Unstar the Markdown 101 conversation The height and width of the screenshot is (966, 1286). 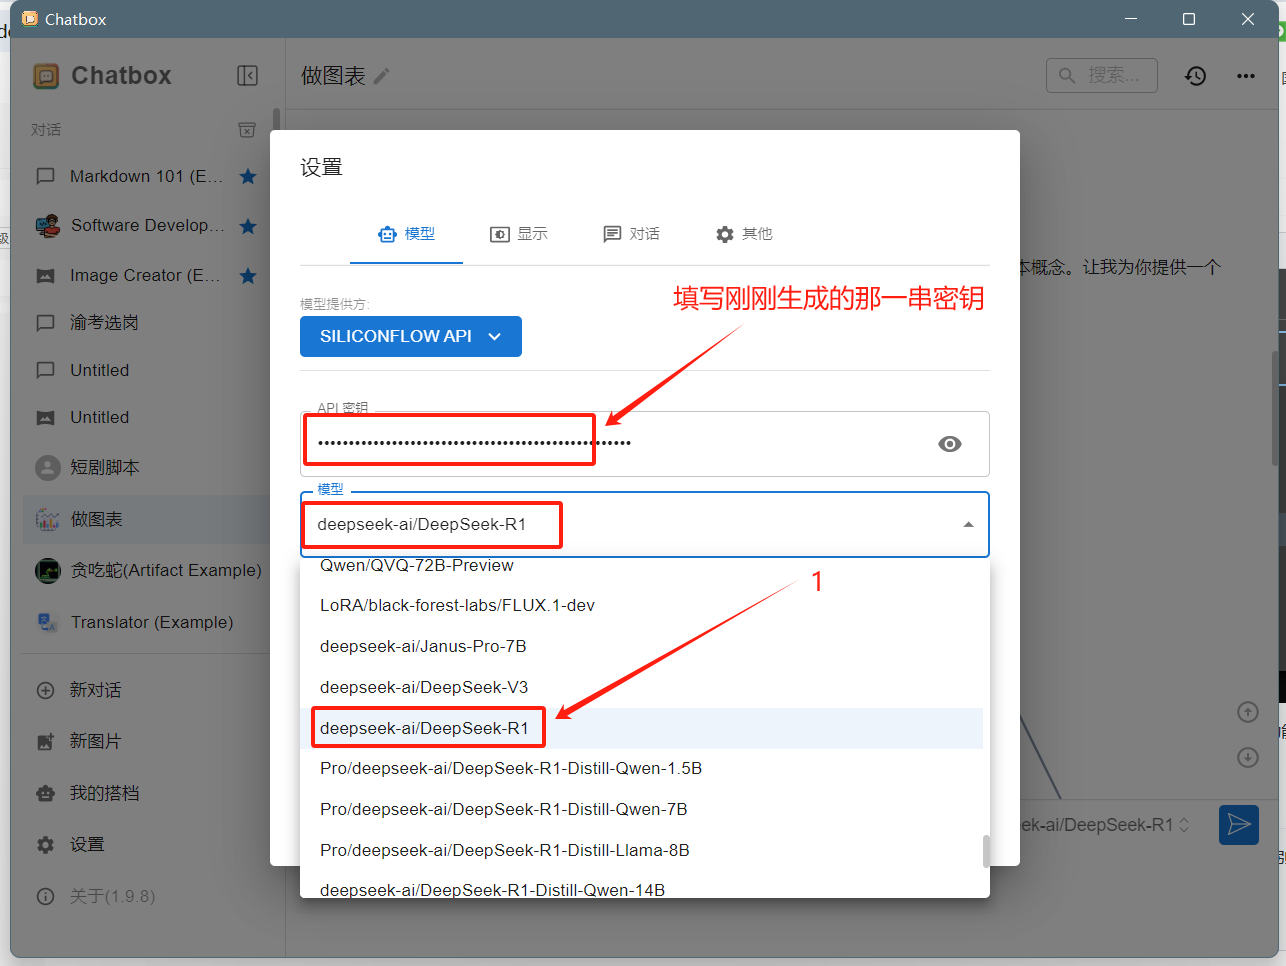[x=248, y=177]
